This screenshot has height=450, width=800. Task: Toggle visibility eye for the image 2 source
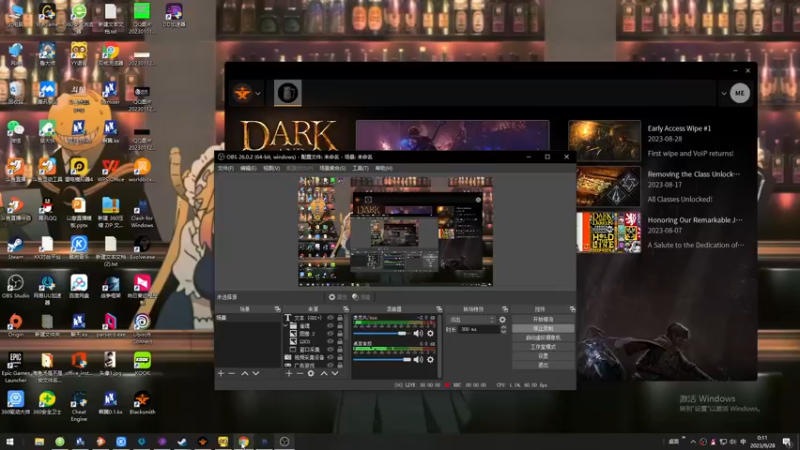point(330,334)
